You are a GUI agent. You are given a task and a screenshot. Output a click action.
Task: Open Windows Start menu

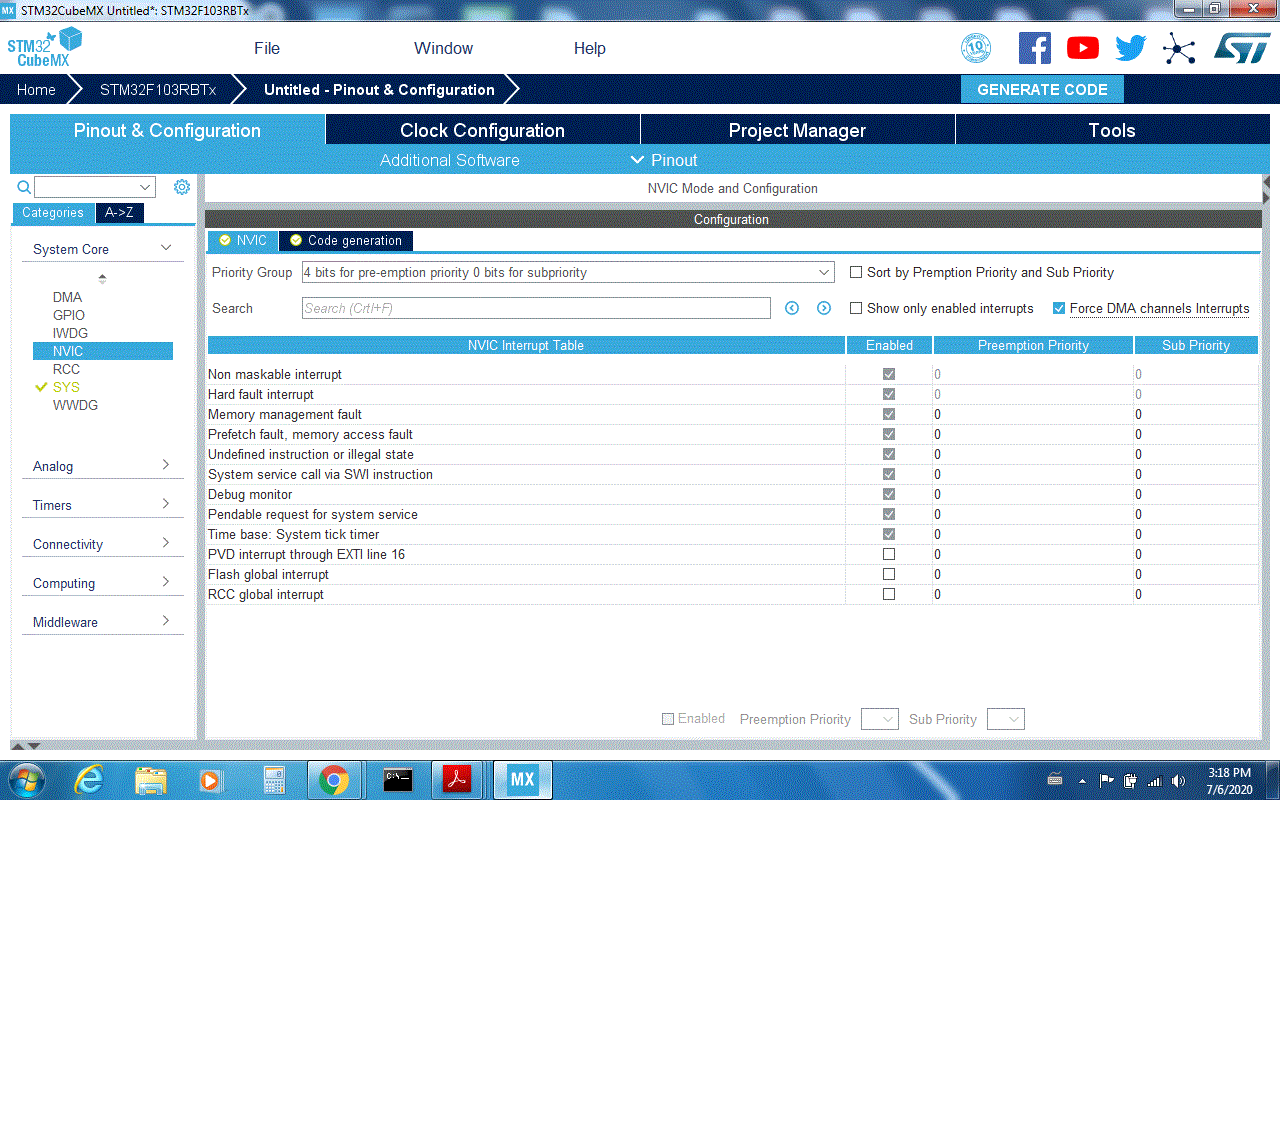pos(27,780)
